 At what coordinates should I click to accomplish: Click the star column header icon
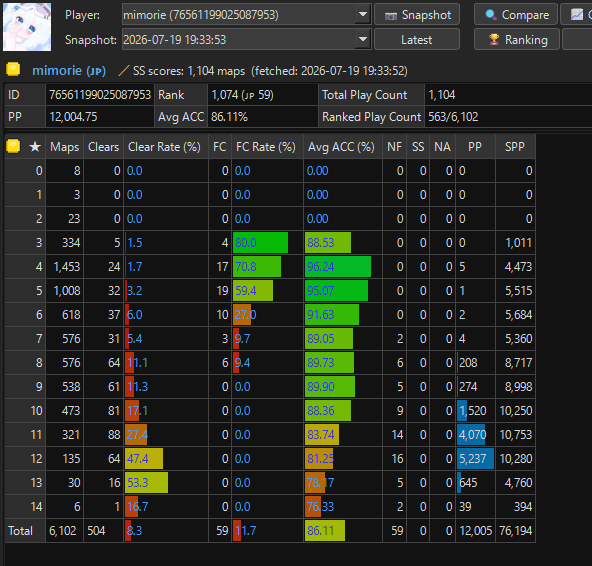coord(35,147)
